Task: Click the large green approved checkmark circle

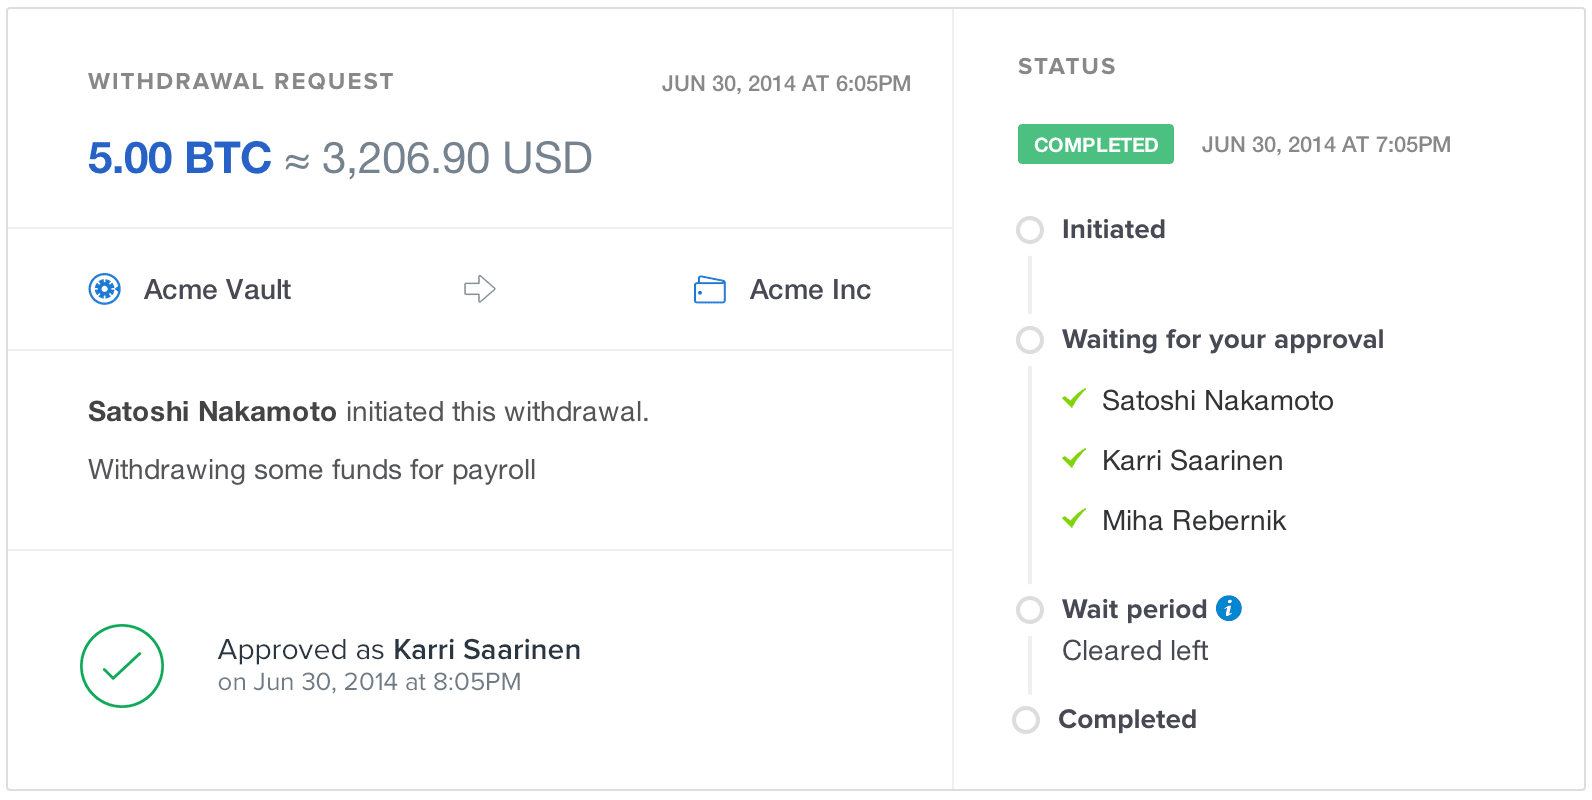Action: [122, 666]
